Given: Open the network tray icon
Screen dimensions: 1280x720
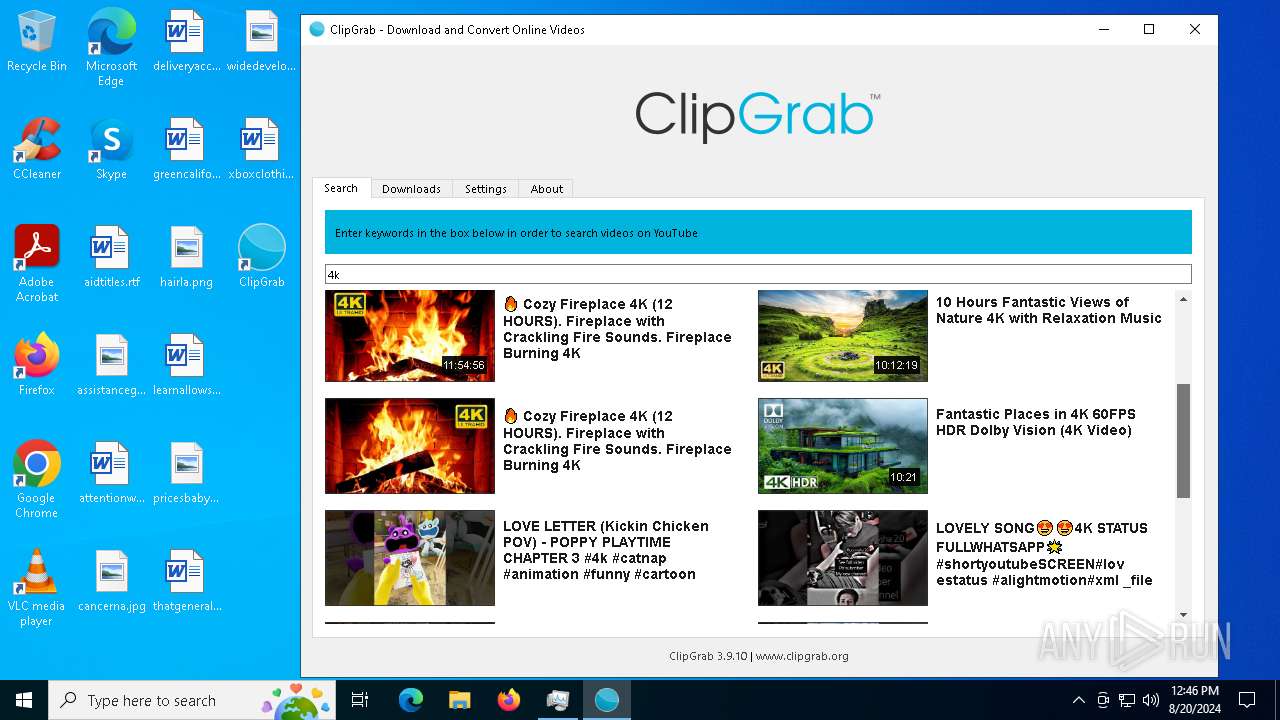Looking at the screenshot, I should [x=1127, y=700].
